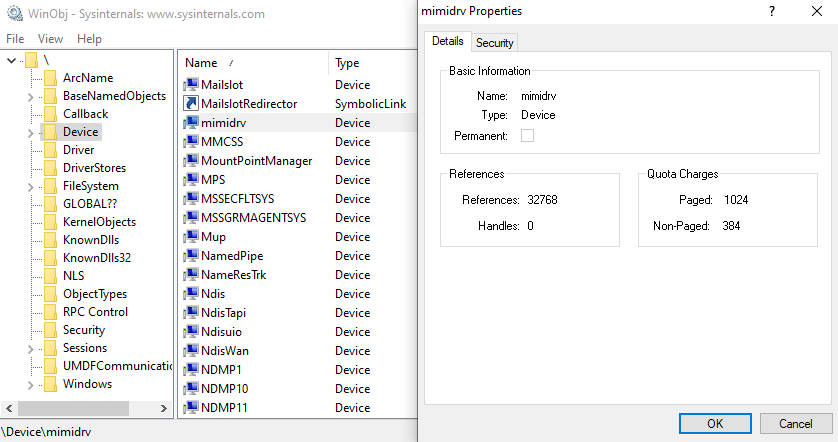
Task: Click the WinObj application title icon
Action: (15, 13)
